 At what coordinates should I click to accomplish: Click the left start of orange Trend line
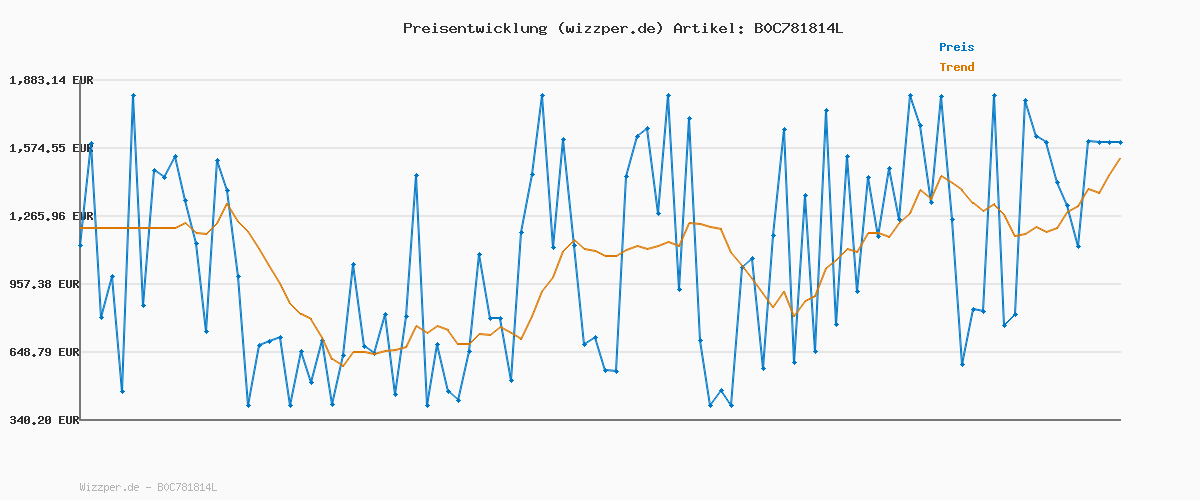(x=81, y=228)
